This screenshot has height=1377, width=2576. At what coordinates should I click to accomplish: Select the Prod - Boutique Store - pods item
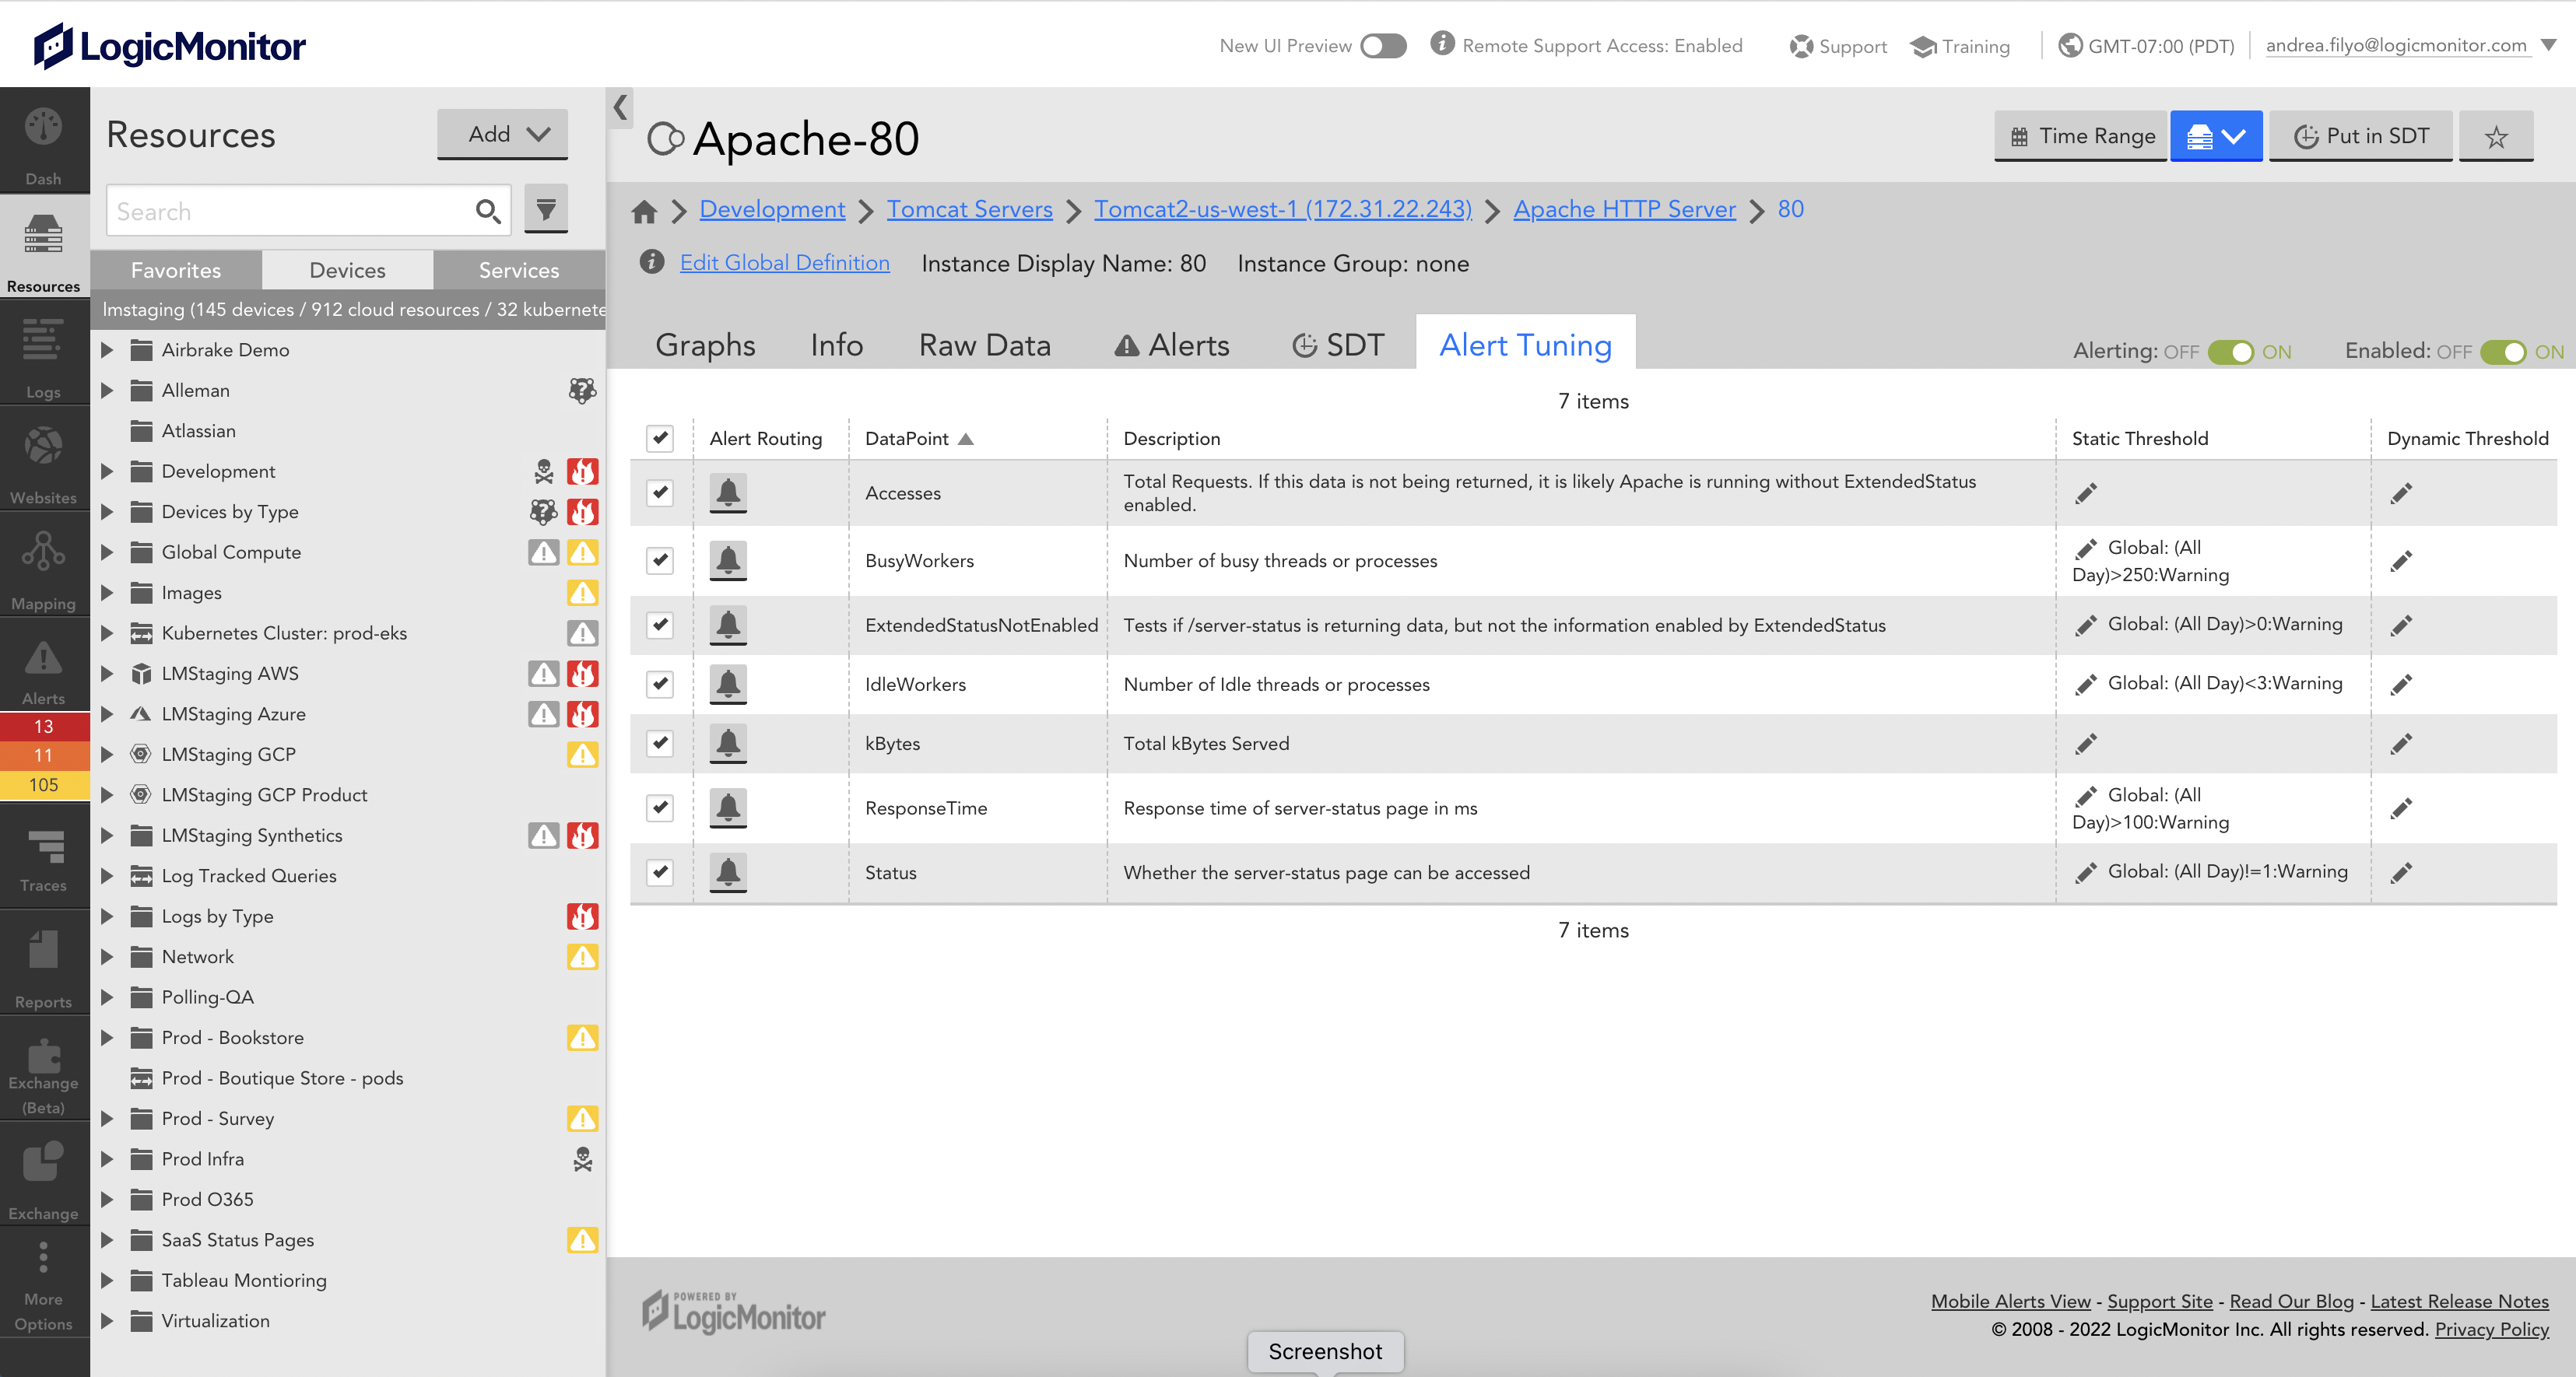coord(282,1078)
